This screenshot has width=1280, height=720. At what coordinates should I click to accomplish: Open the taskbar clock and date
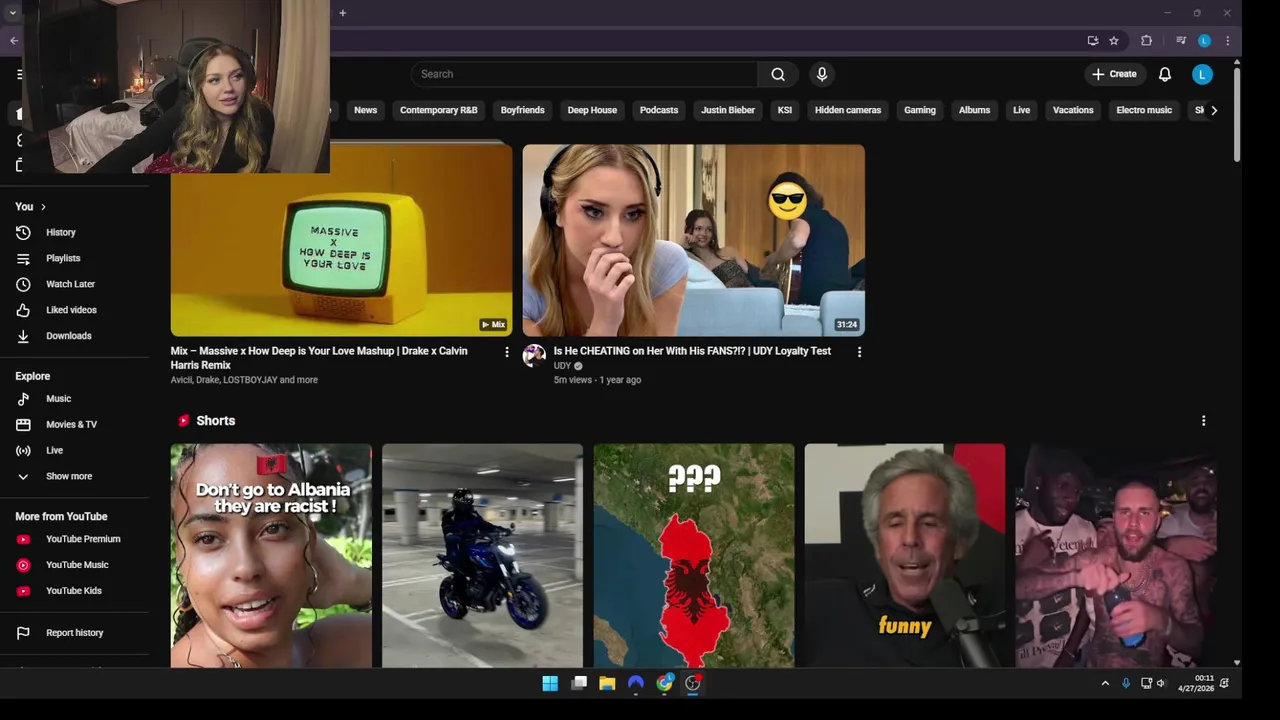tap(1196, 683)
